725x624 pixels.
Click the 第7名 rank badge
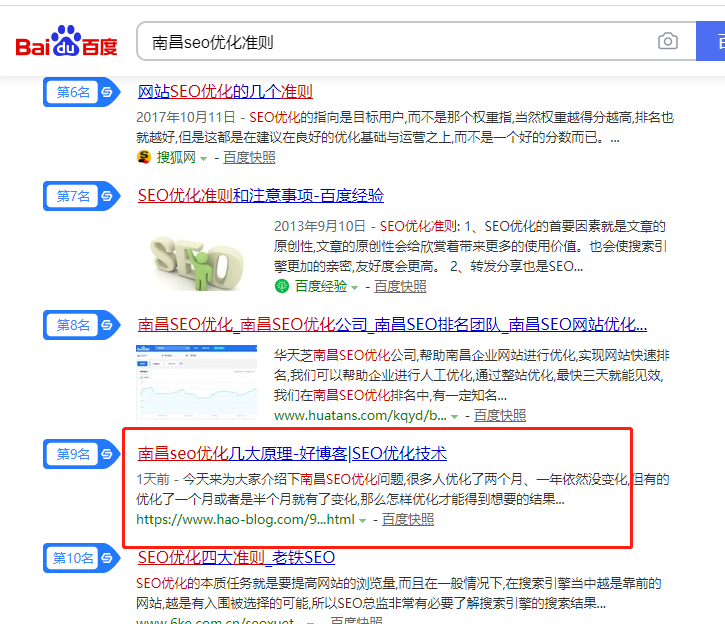click(81, 196)
